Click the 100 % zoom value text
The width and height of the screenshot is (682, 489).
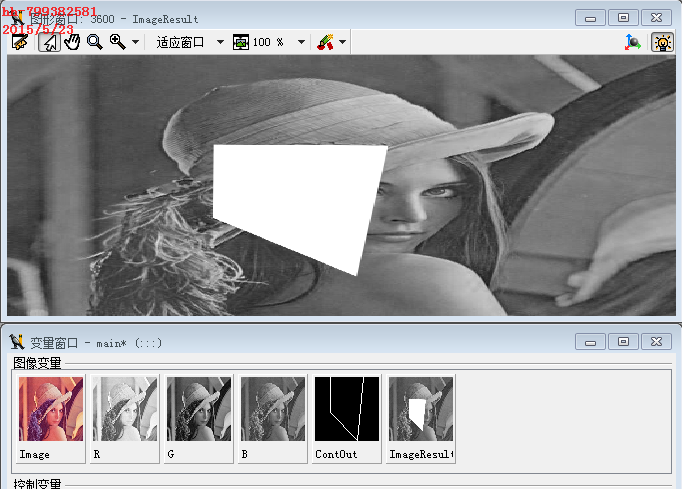click(268, 42)
